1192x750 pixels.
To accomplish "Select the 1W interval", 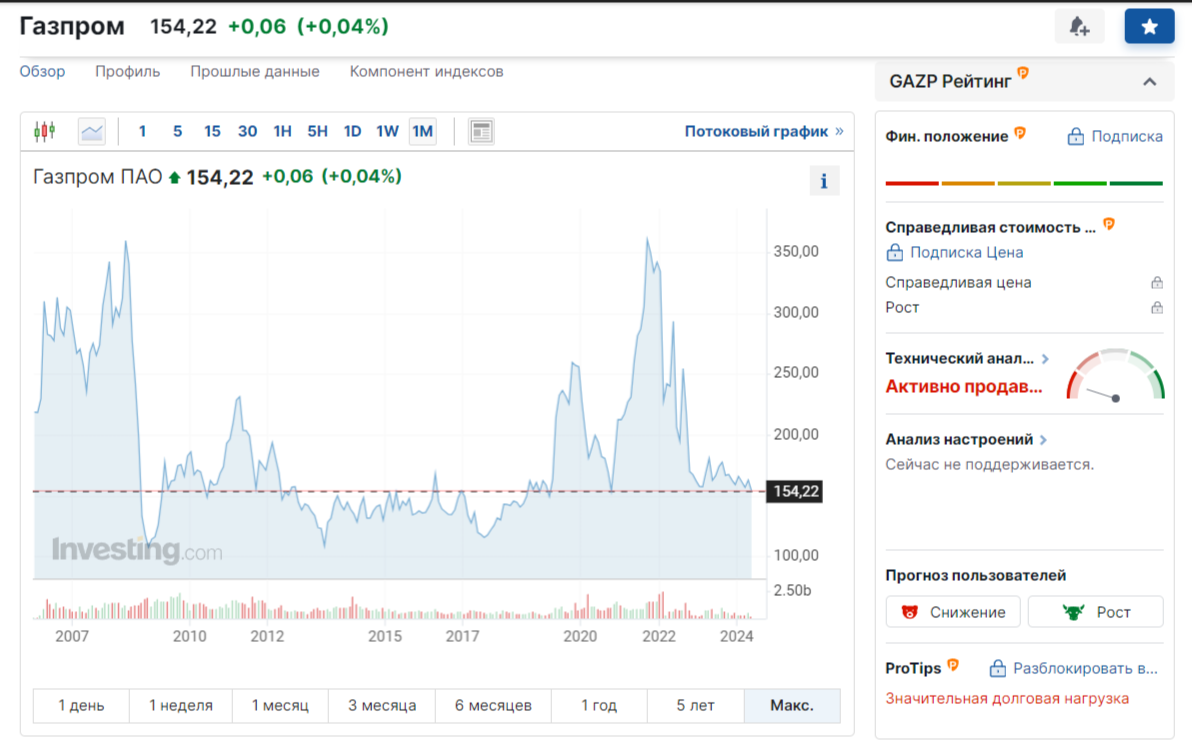I will [387, 131].
